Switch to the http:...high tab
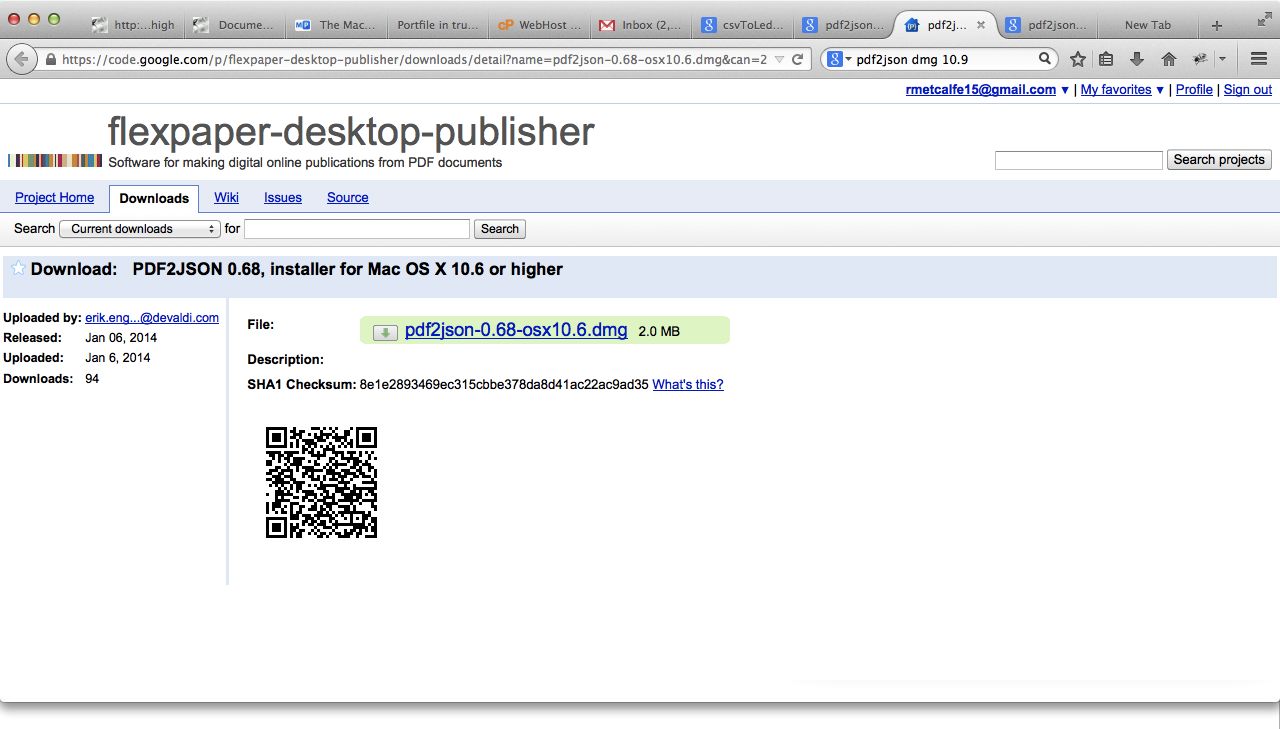The width and height of the screenshot is (1280, 729). [x=132, y=25]
